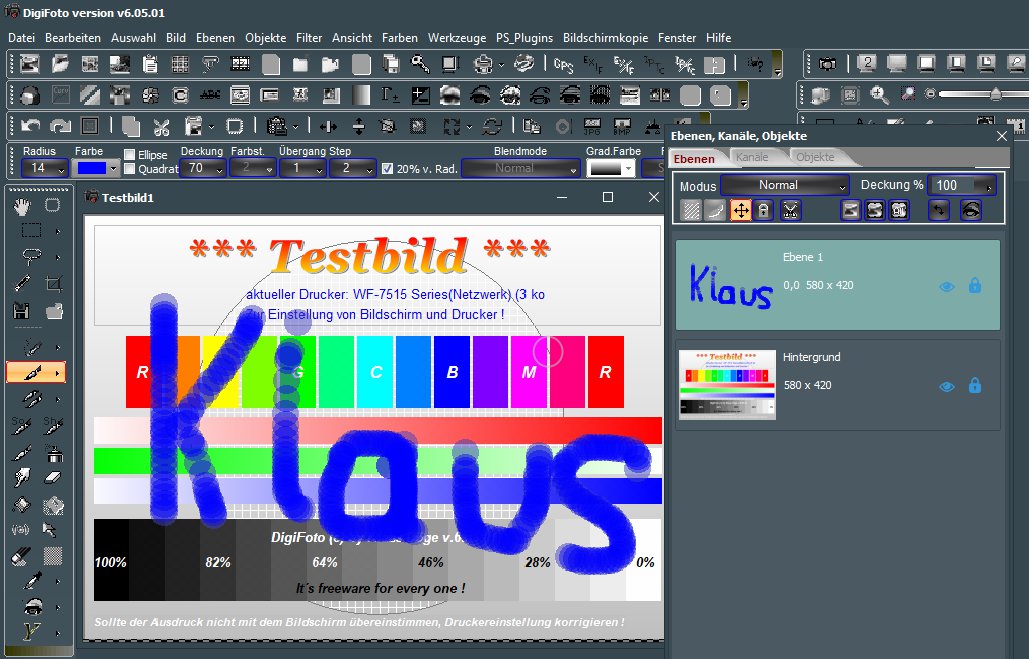Select the crop tool in toolbox
Screen dimensions: 1029x659
(54, 284)
